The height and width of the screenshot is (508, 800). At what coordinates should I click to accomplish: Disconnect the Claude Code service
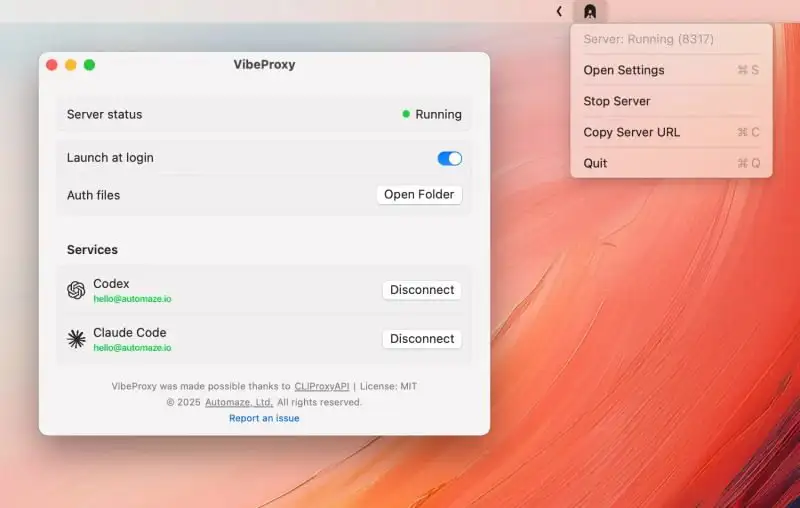pyautogui.click(x=421, y=339)
